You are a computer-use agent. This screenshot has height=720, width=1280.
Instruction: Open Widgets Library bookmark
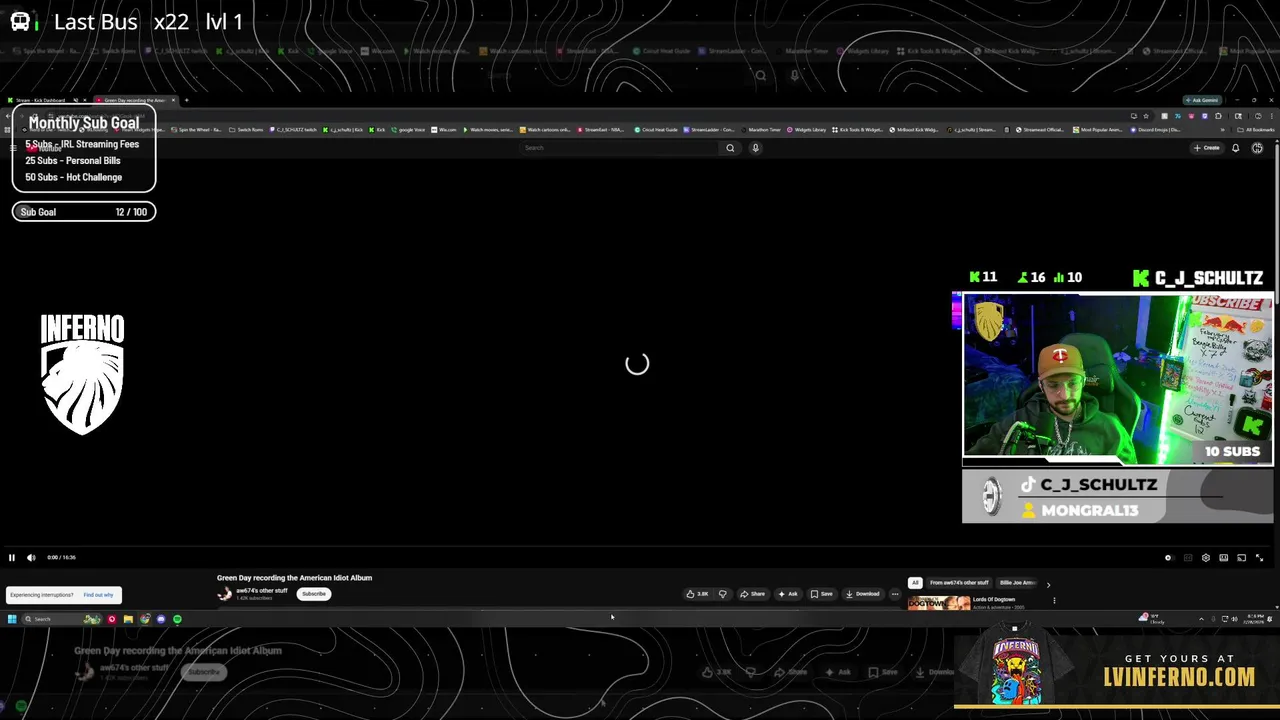coord(808,129)
